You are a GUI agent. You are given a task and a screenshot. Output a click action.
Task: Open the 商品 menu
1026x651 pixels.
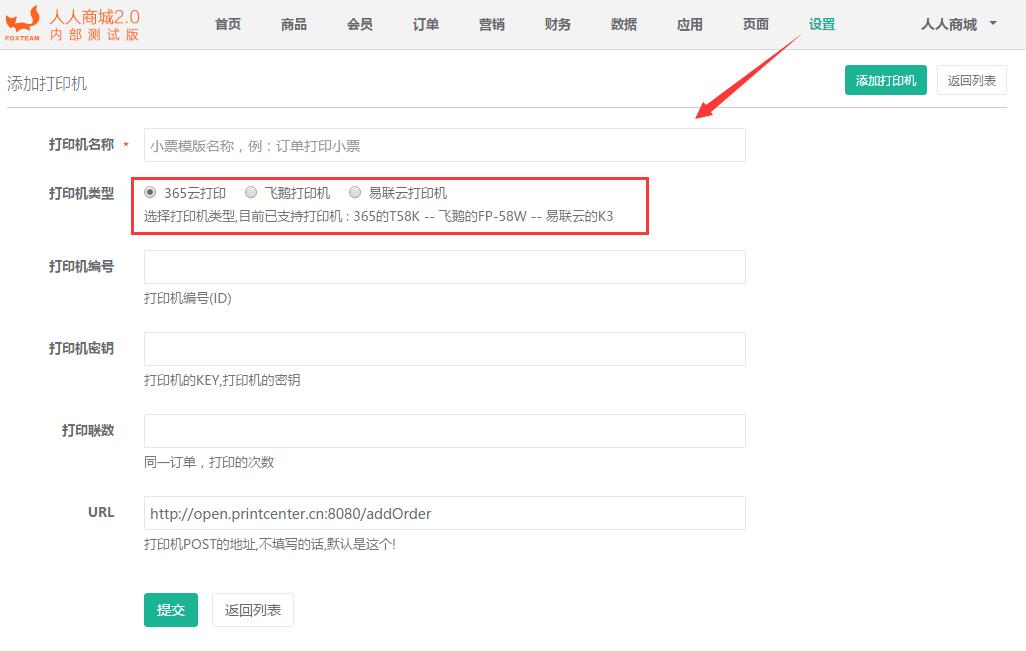tap(294, 24)
